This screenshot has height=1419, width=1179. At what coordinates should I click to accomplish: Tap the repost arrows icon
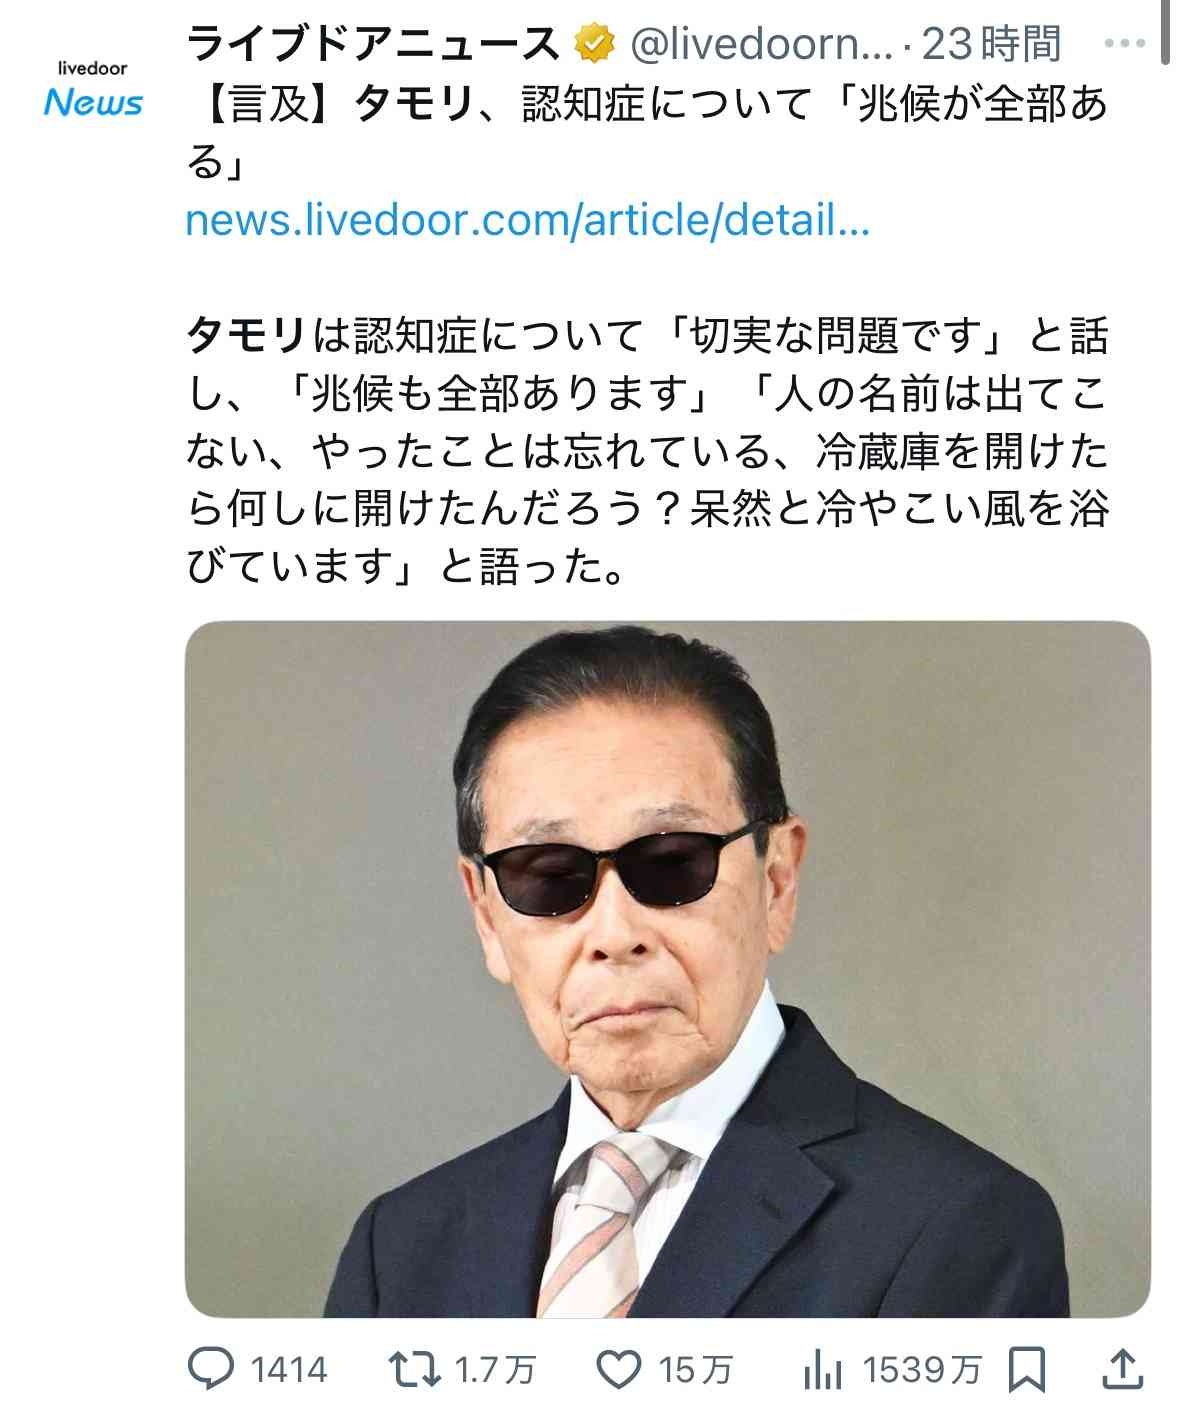pyautogui.click(x=414, y=1369)
